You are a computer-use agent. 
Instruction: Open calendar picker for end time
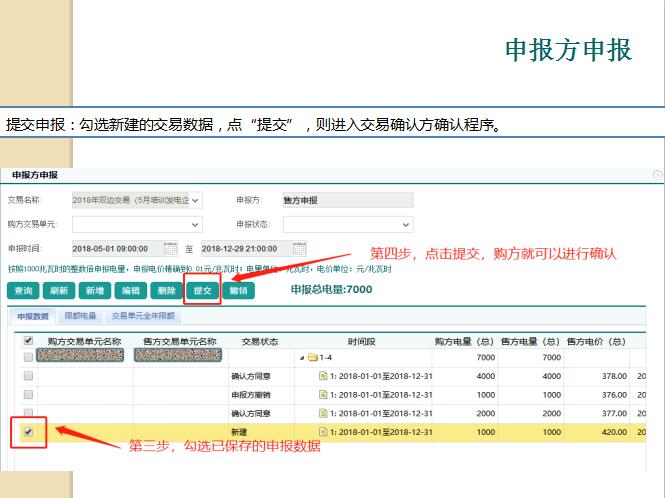299,248
